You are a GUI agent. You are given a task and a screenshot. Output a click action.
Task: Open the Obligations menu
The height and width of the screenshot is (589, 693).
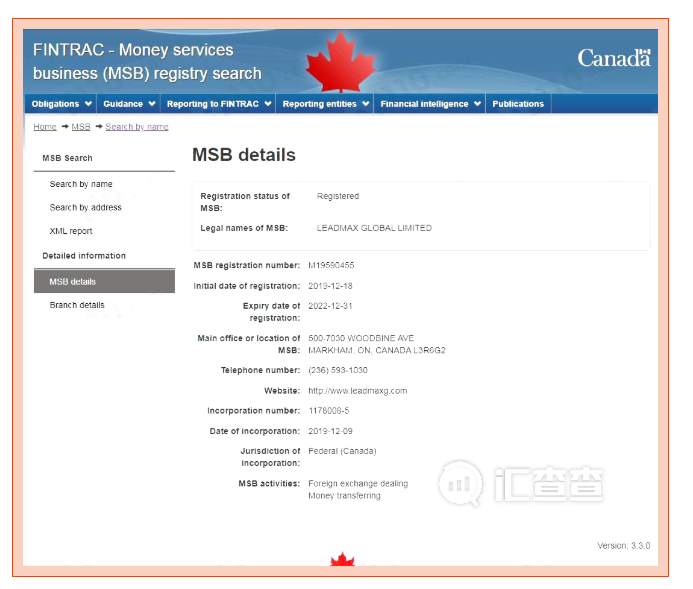[61, 104]
